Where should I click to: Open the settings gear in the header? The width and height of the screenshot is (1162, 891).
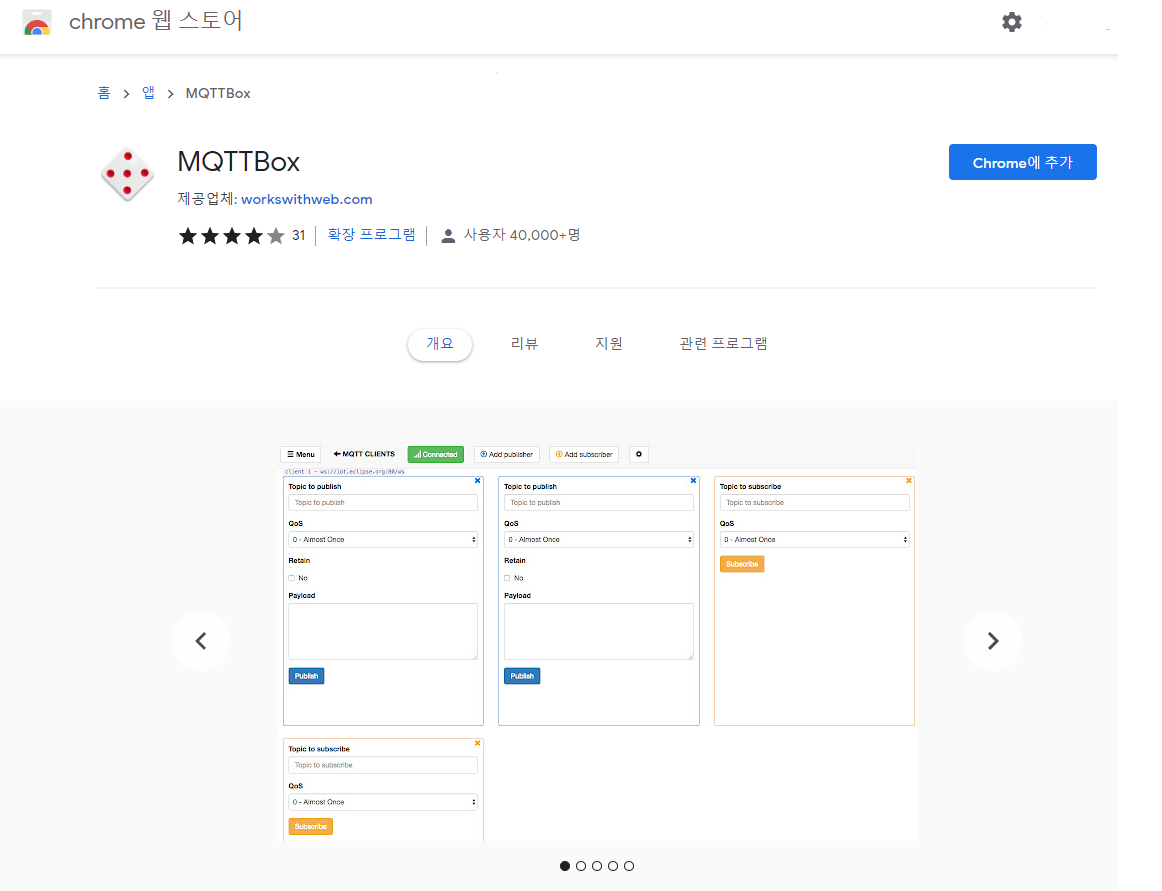[x=1012, y=22]
